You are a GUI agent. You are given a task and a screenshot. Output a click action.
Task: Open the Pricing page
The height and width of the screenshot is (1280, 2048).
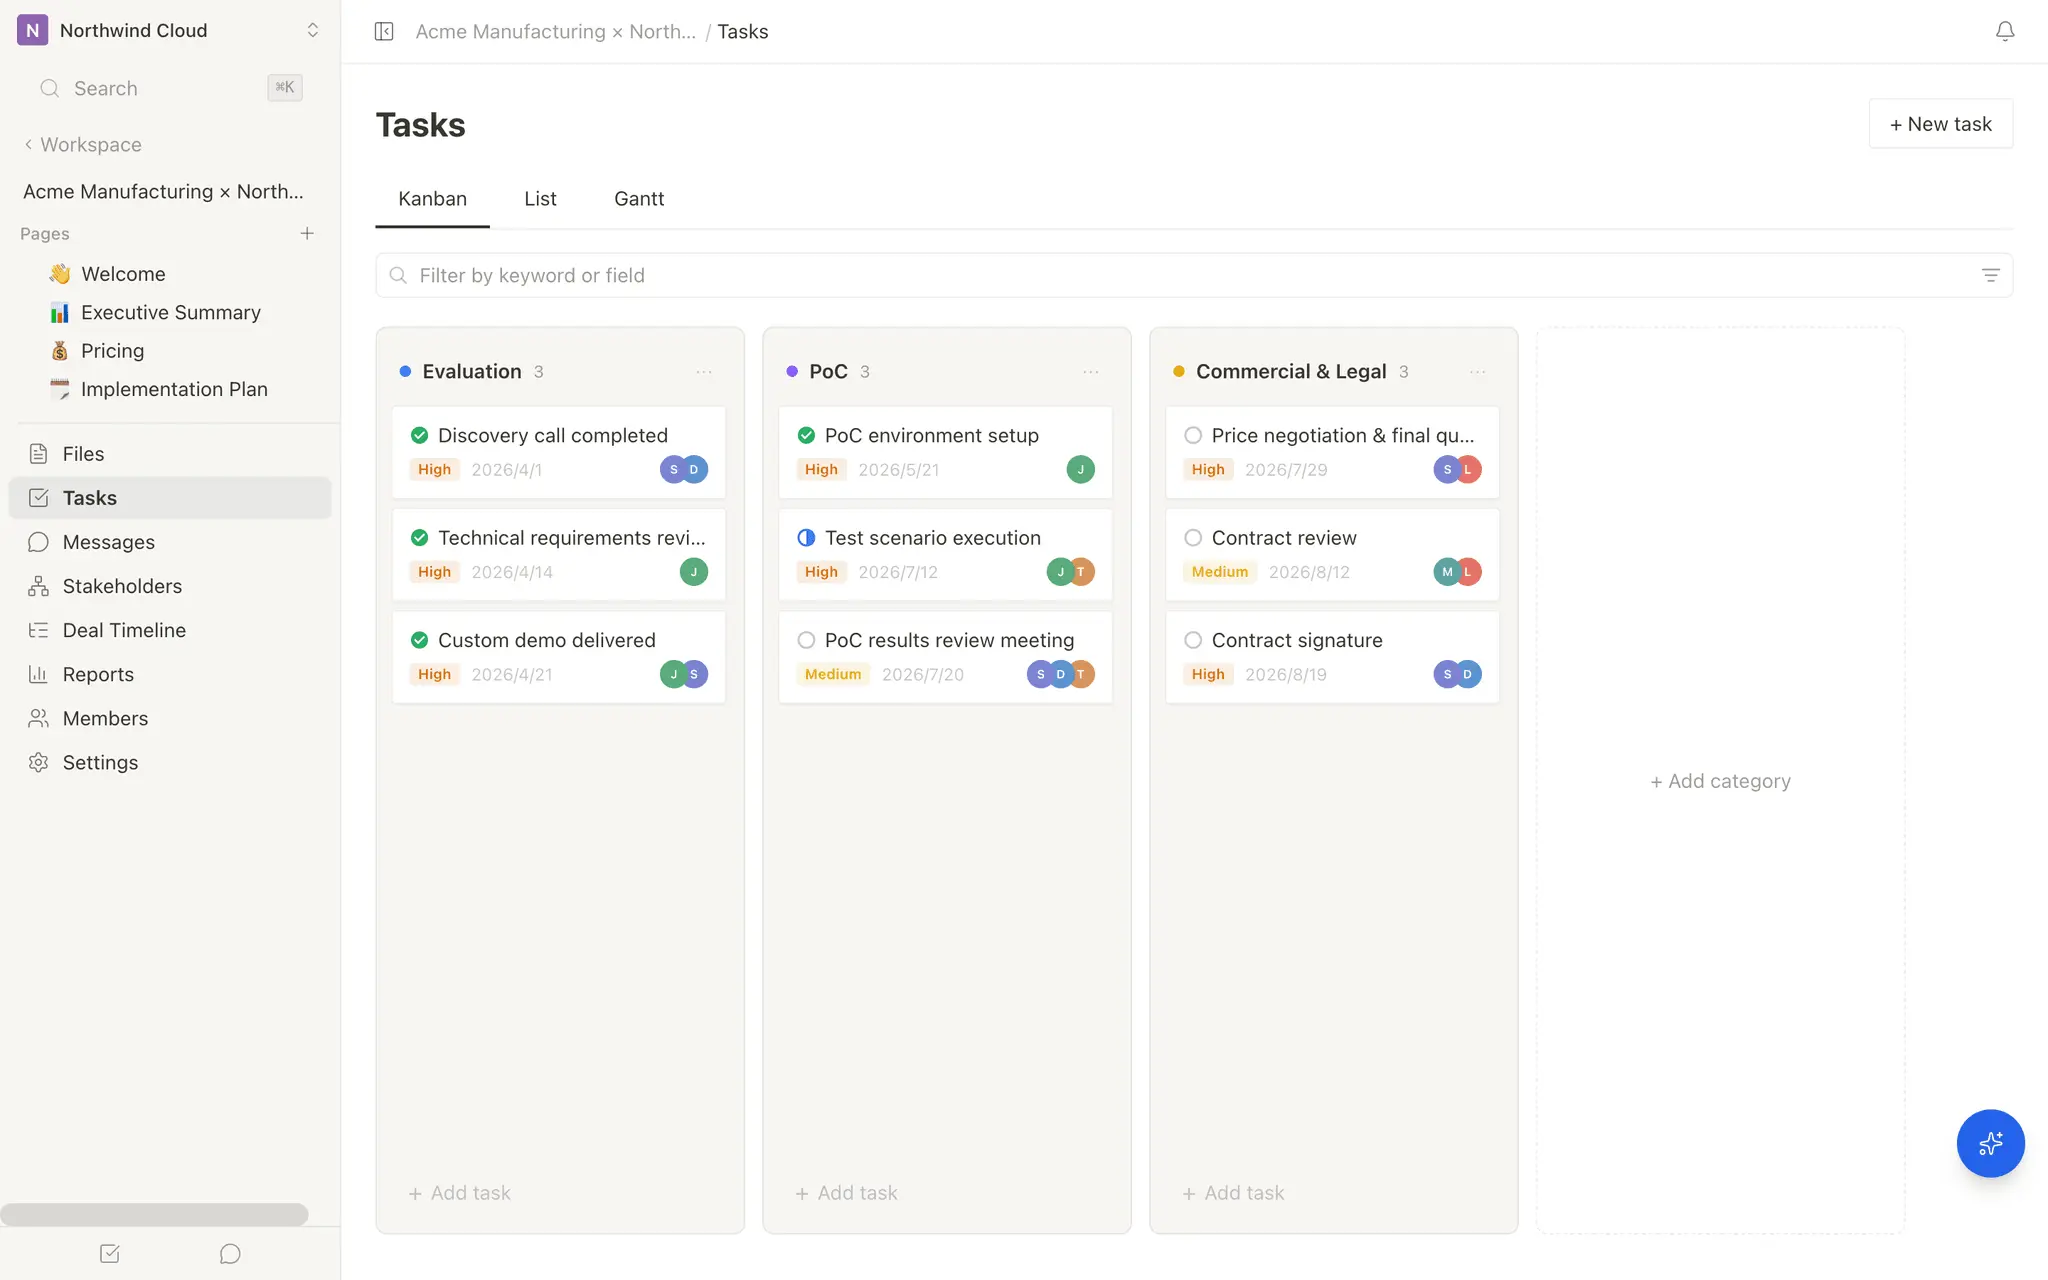112,351
